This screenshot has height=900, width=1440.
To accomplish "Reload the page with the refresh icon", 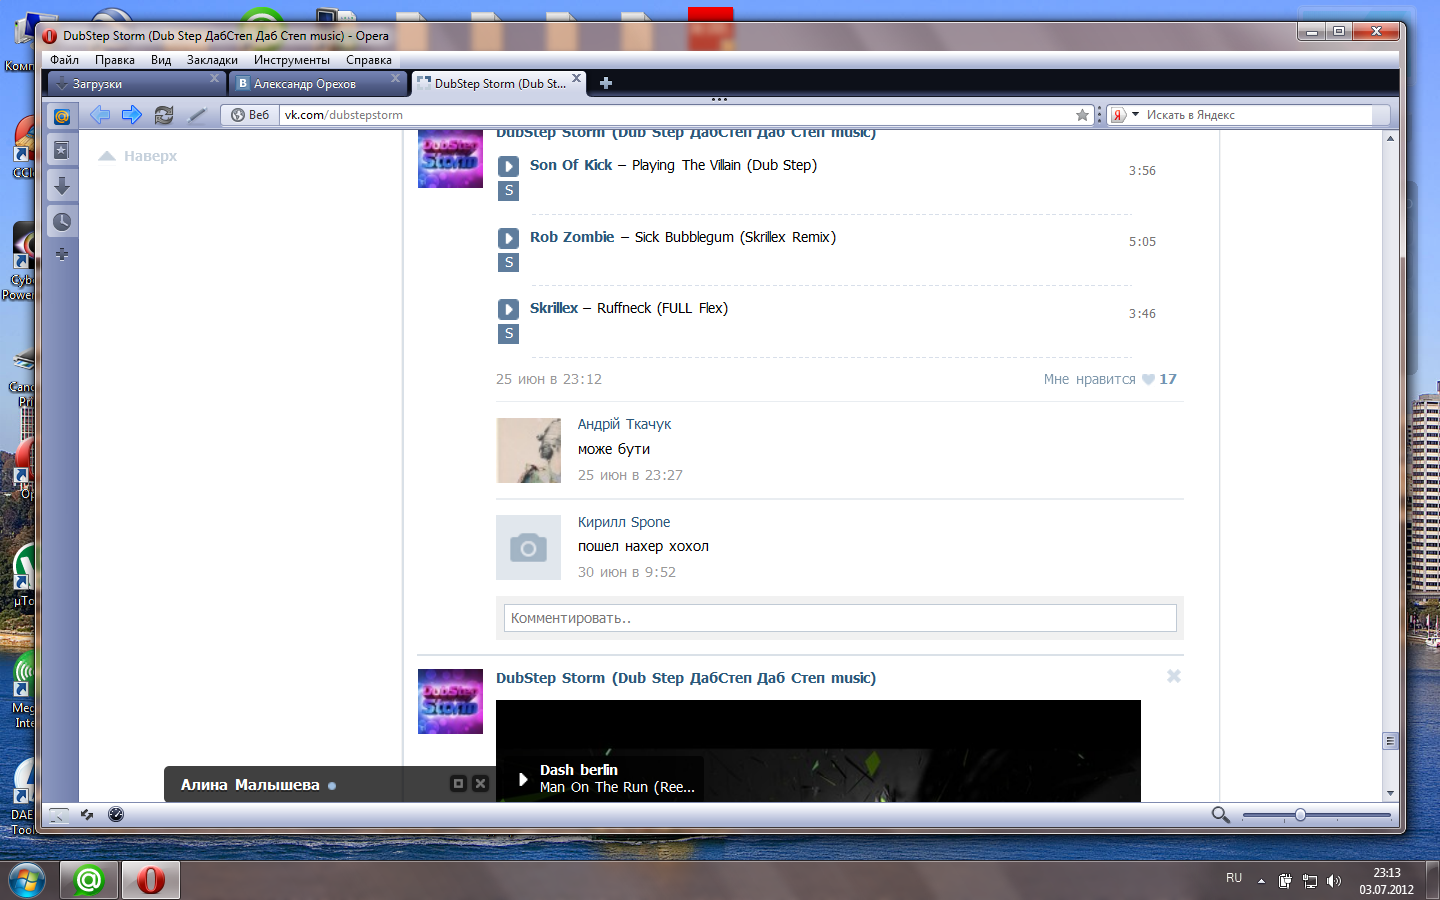I will click(164, 115).
